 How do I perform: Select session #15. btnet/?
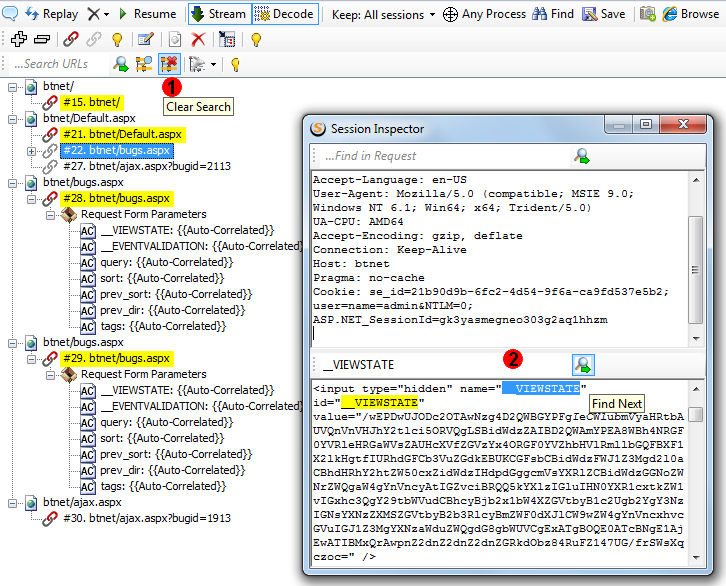click(92, 102)
